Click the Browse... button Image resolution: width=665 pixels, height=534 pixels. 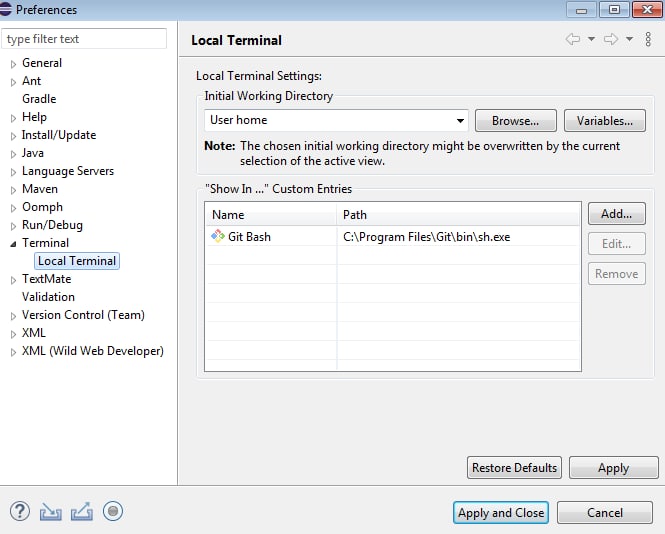(x=516, y=121)
